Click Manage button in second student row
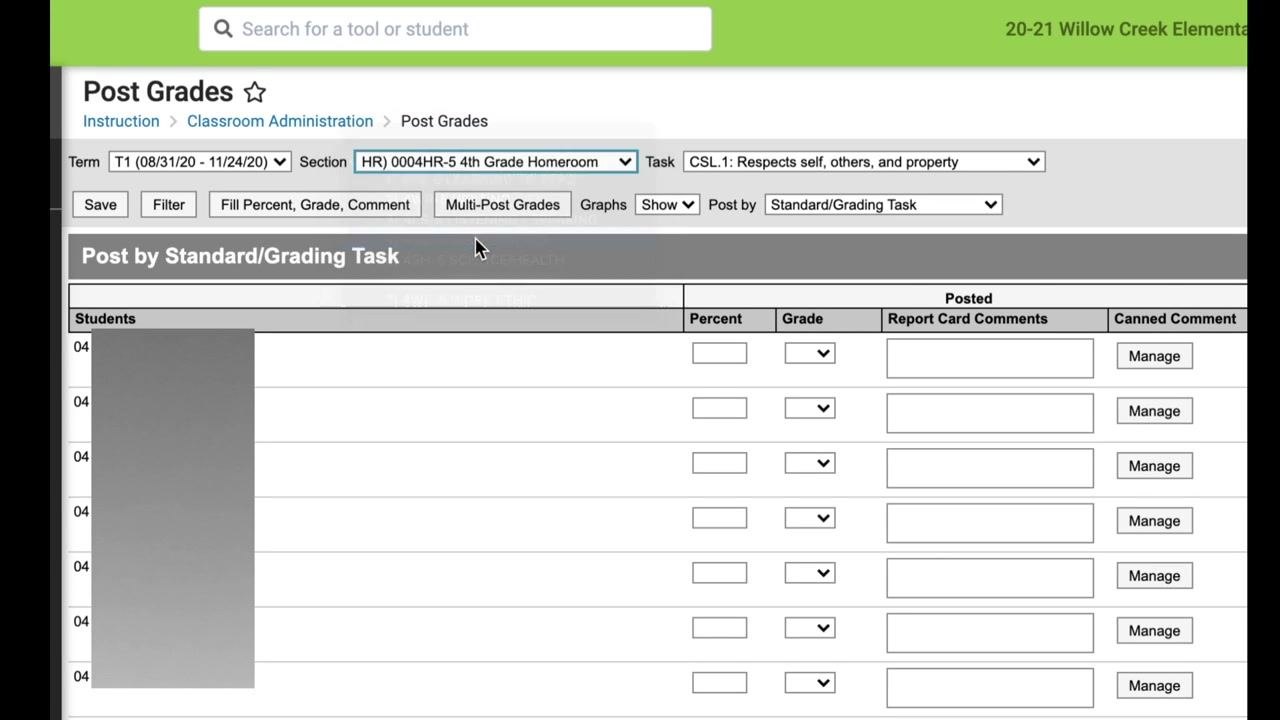 (1154, 411)
